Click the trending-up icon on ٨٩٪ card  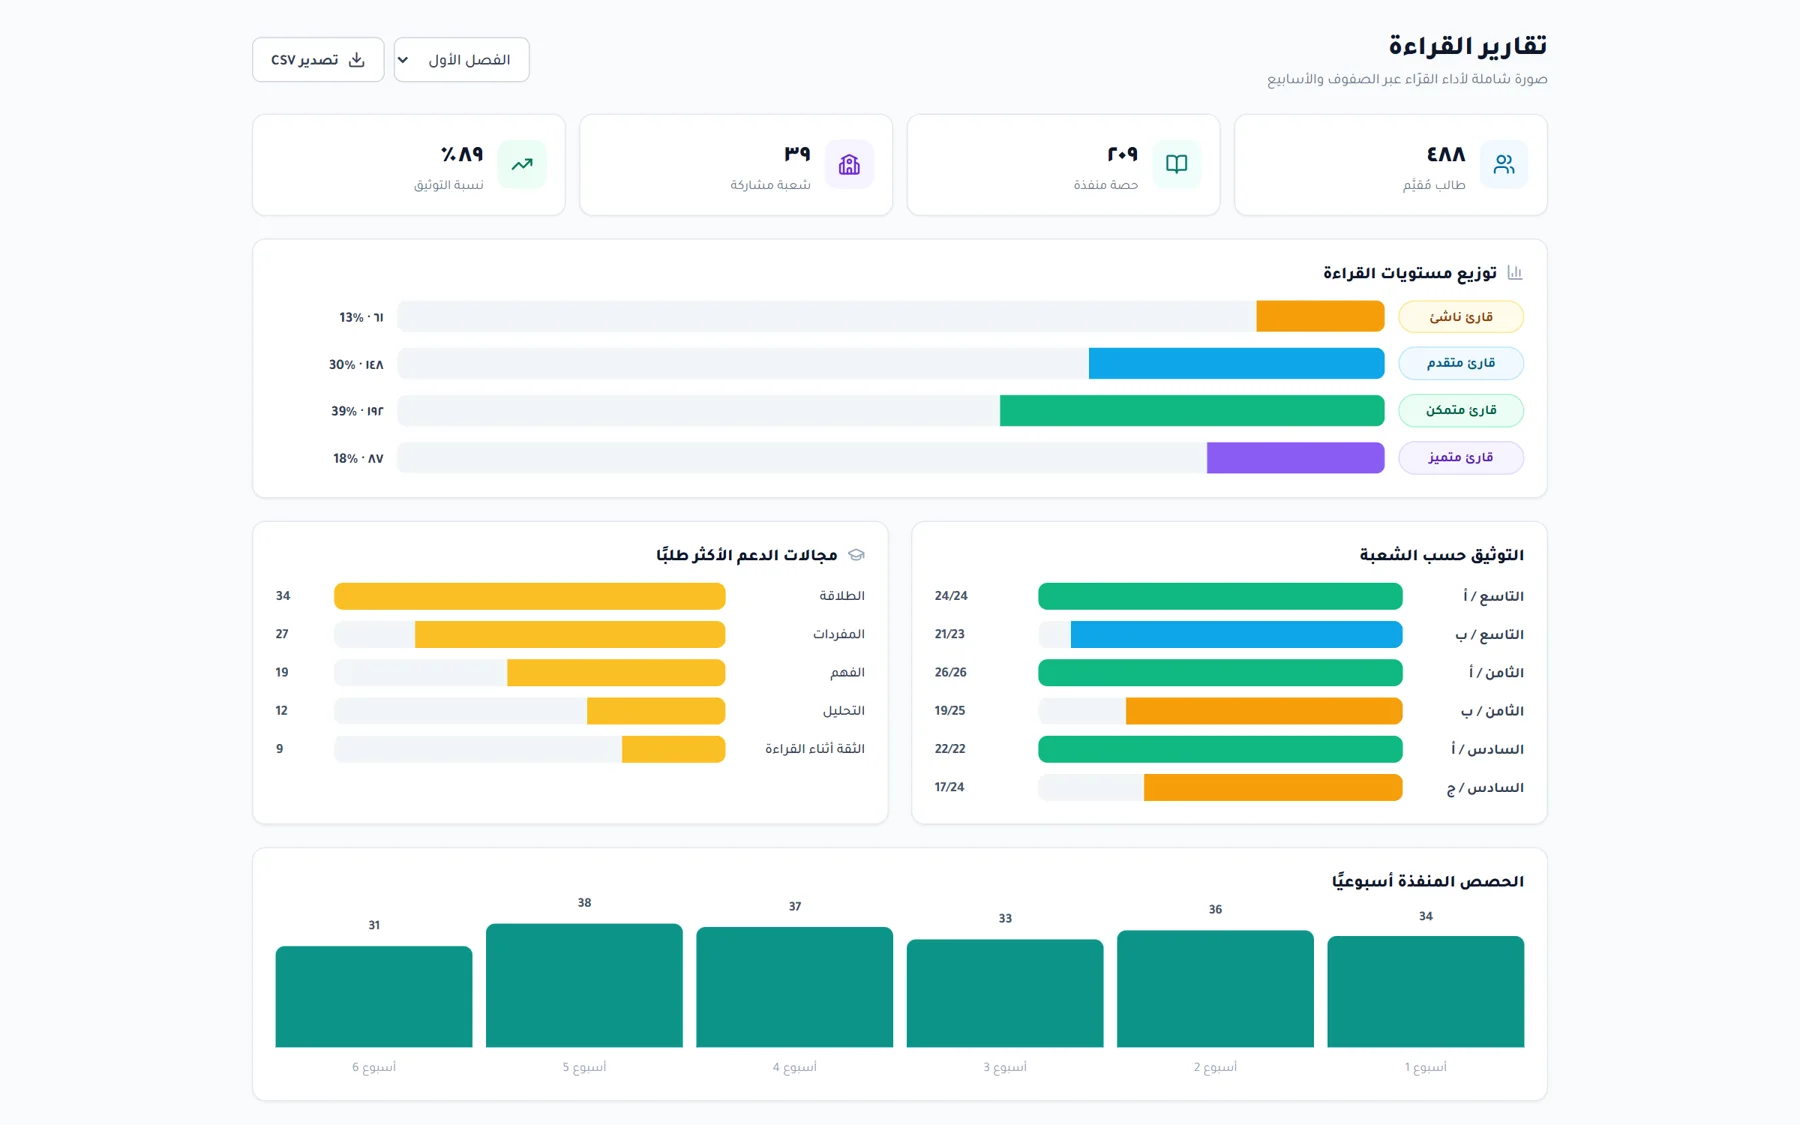coord(522,164)
